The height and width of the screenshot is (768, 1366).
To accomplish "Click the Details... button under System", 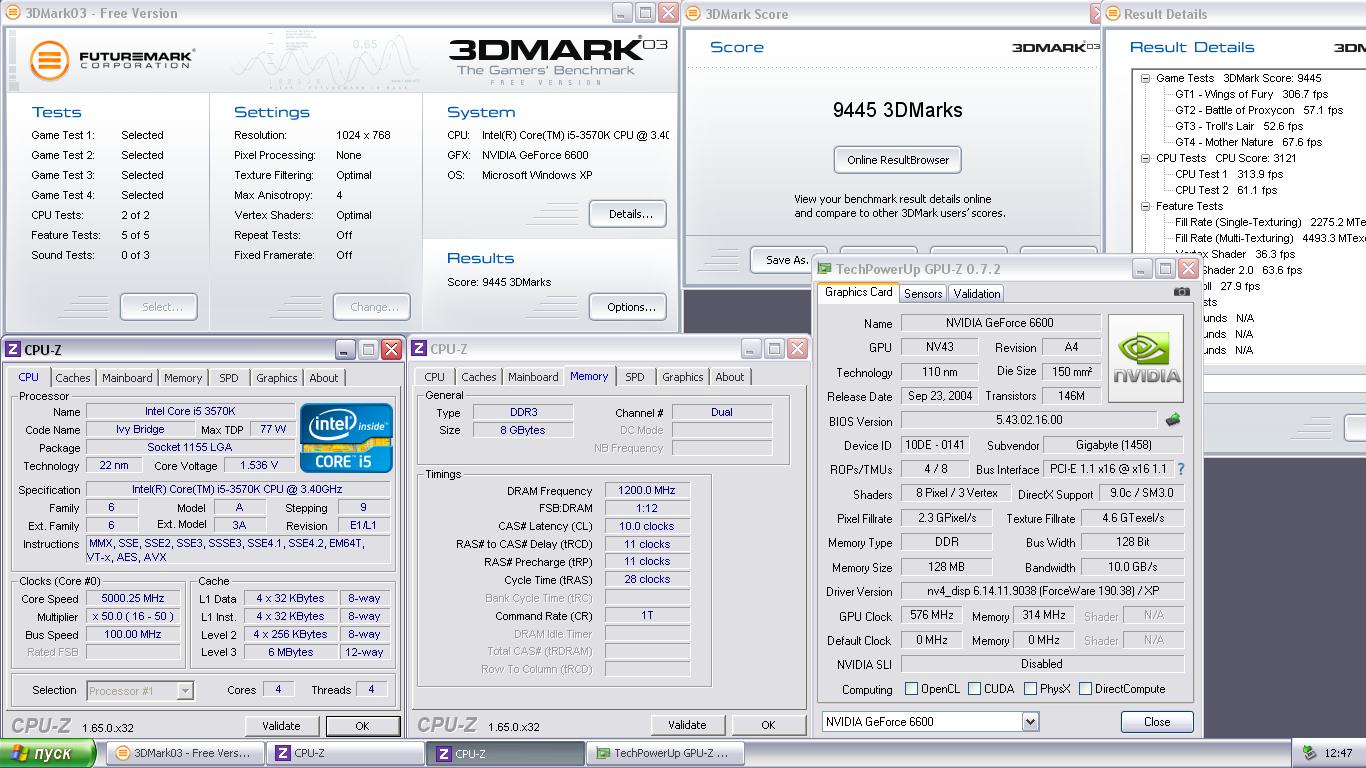I will point(630,214).
